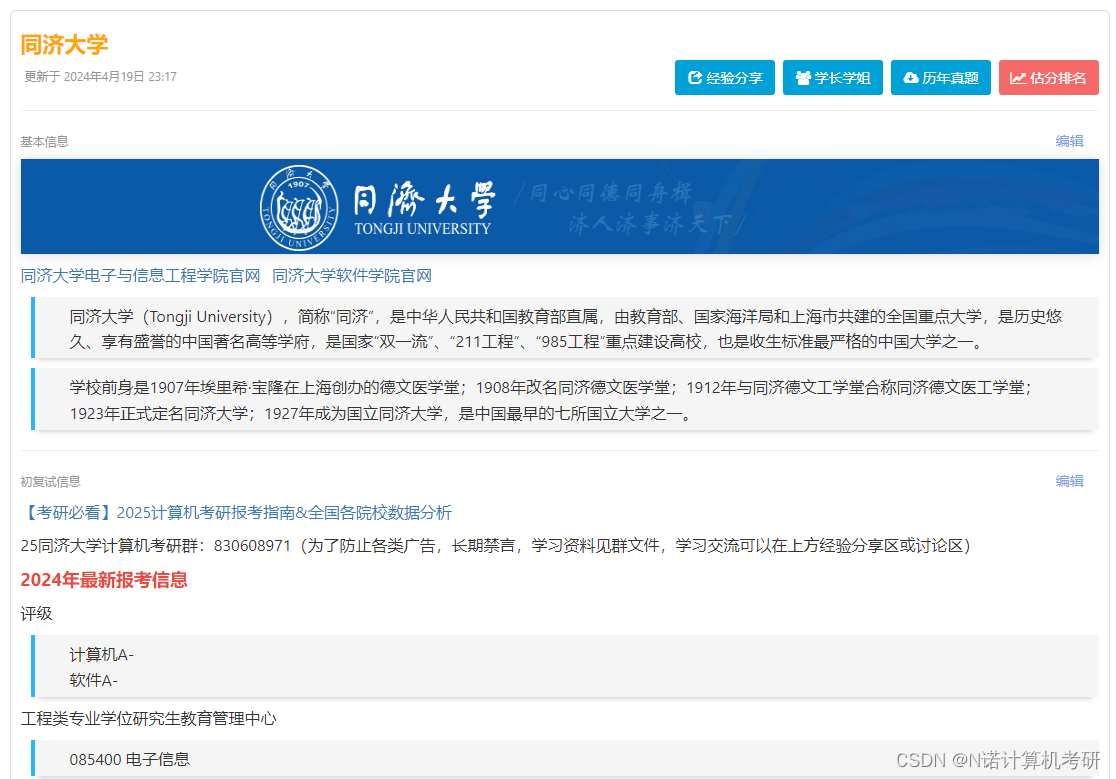
Task: Click the chart icon in 估分排名
Action: [1018, 78]
